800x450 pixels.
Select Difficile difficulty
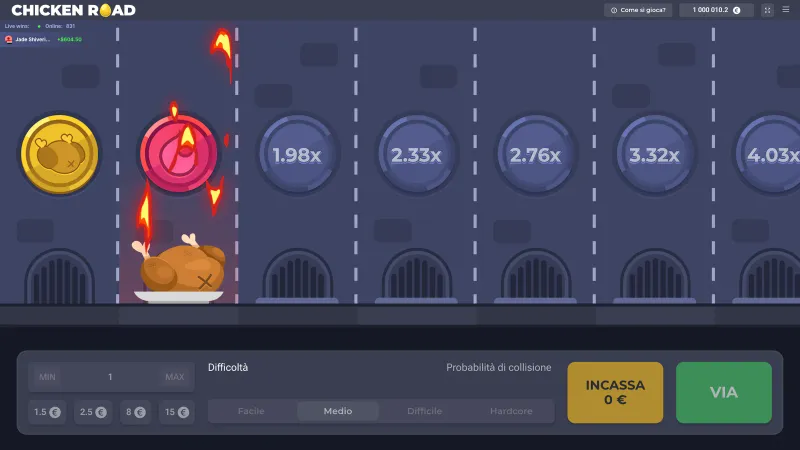pyautogui.click(x=424, y=411)
